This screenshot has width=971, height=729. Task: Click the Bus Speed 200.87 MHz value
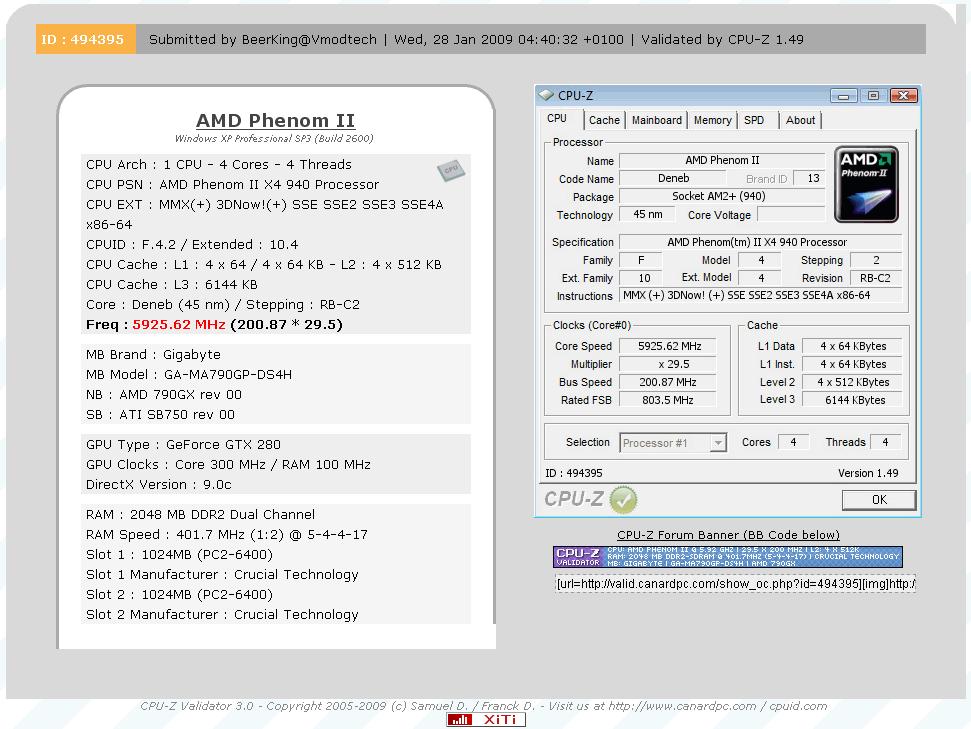click(669, 382)
